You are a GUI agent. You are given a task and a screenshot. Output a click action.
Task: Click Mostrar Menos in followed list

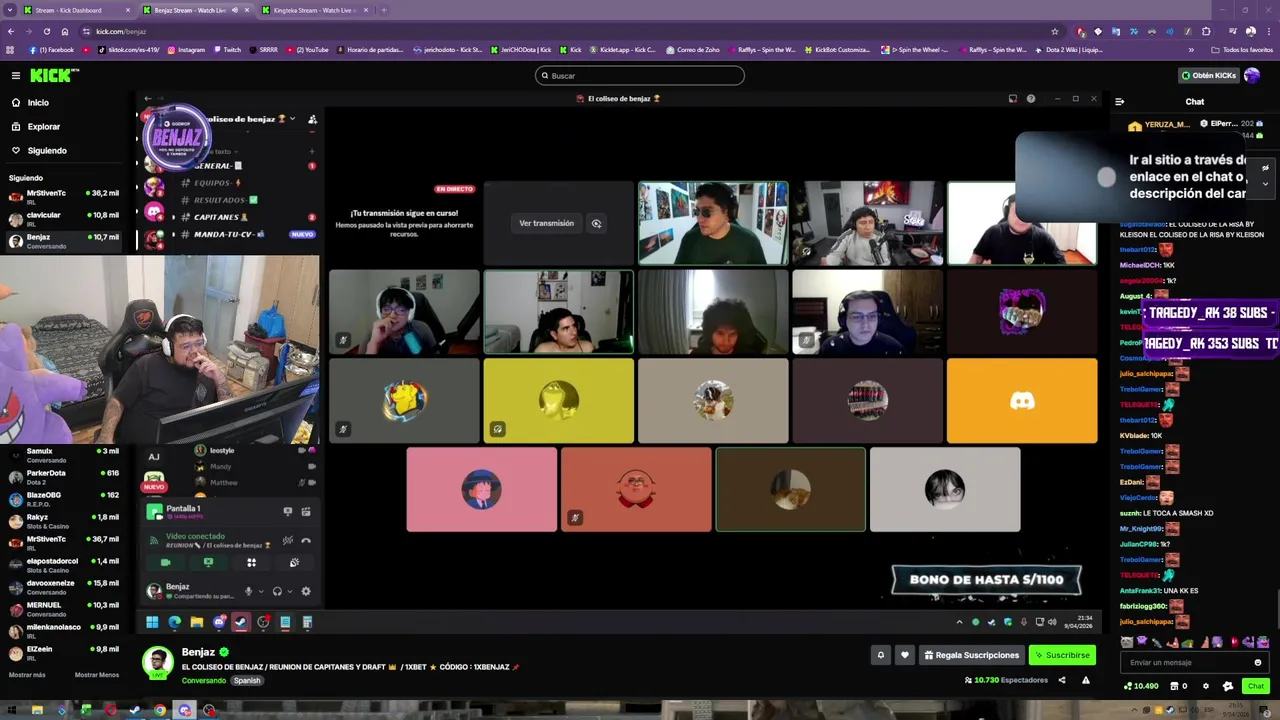tap(97, 675)
